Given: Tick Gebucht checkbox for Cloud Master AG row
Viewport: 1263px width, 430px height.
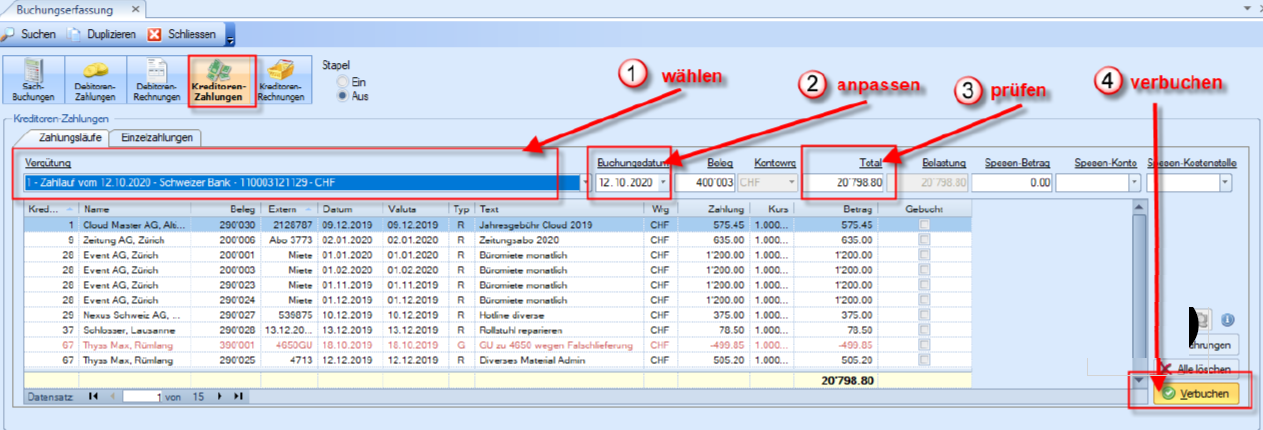Looking at the screenshot, I should pyautogui.click(x=926, y=226).
